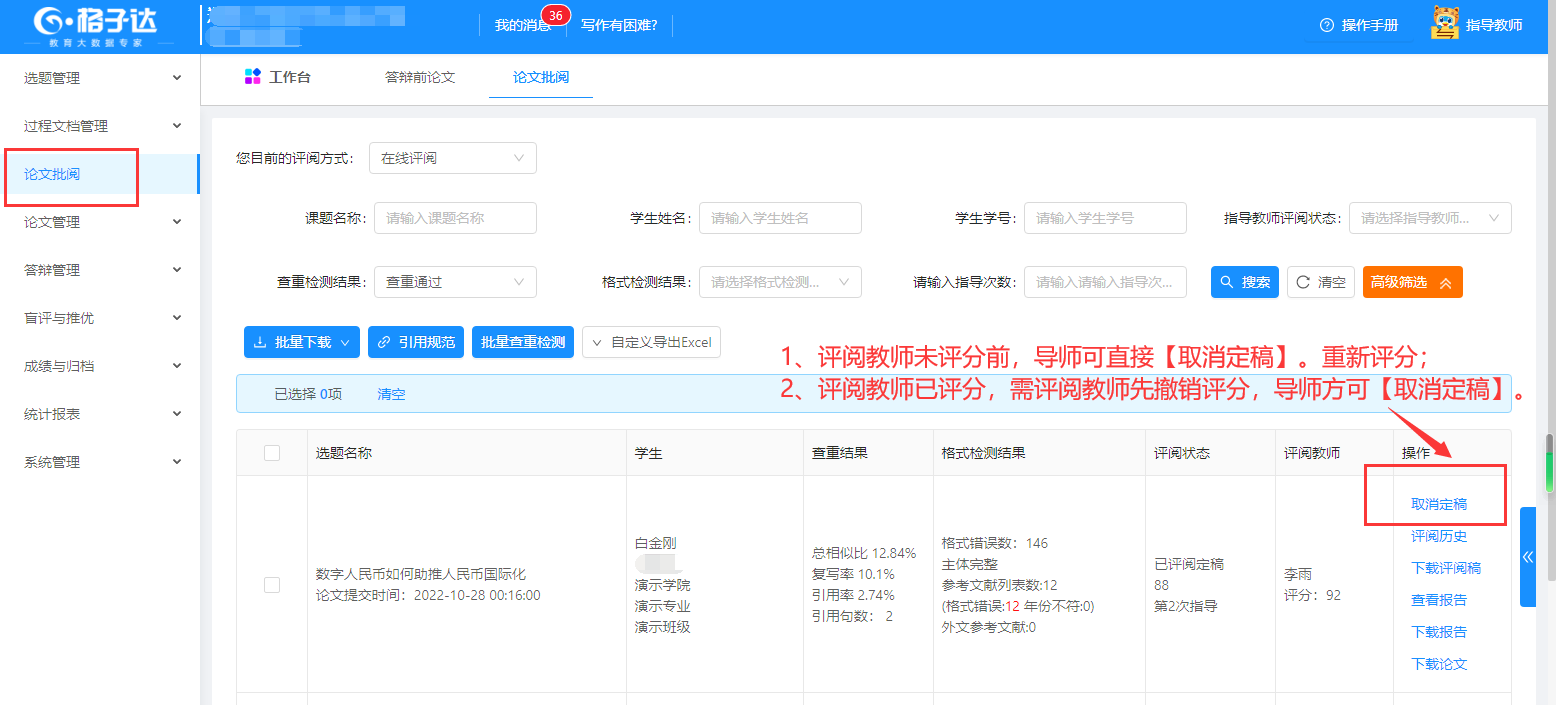The image size is (1556, 705).
Task: Switch to the 答辩前论文 tab
Action: tap(420, 77)
